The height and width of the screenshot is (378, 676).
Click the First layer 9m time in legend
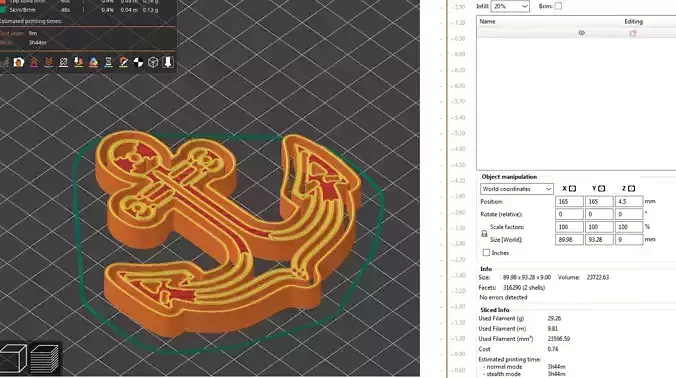33,33
